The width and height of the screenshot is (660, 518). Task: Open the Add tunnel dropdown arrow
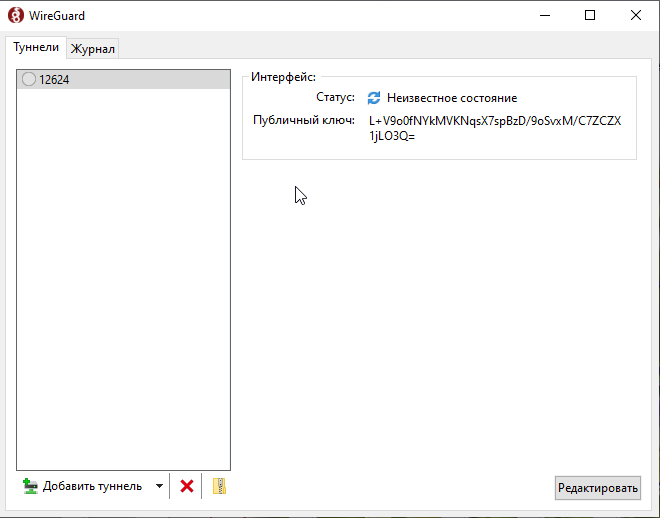[x=159, y=486]
